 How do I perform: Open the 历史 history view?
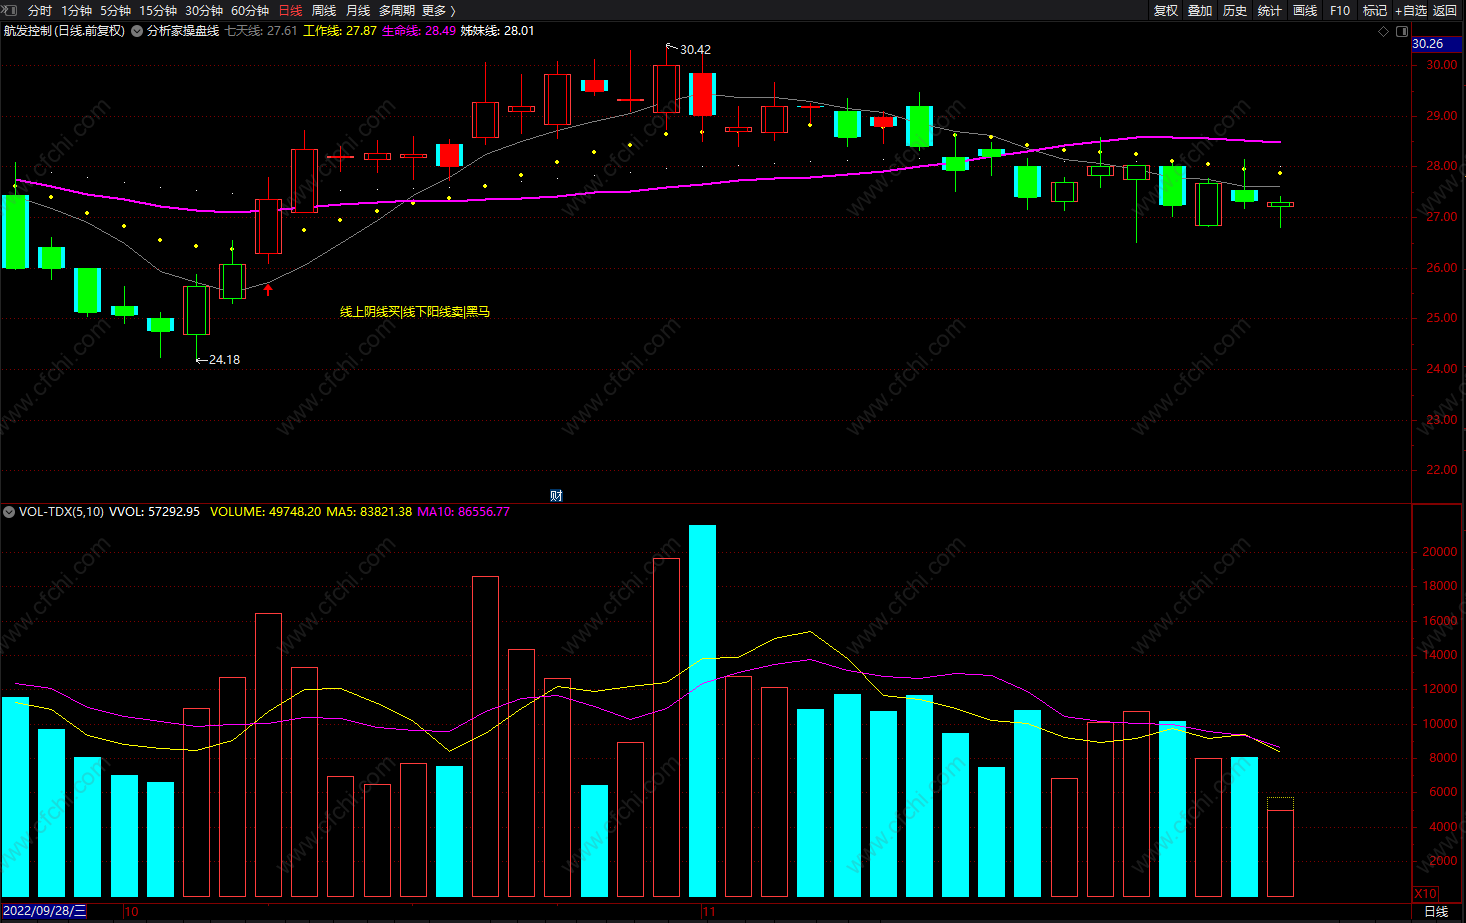click(1235, 10)
